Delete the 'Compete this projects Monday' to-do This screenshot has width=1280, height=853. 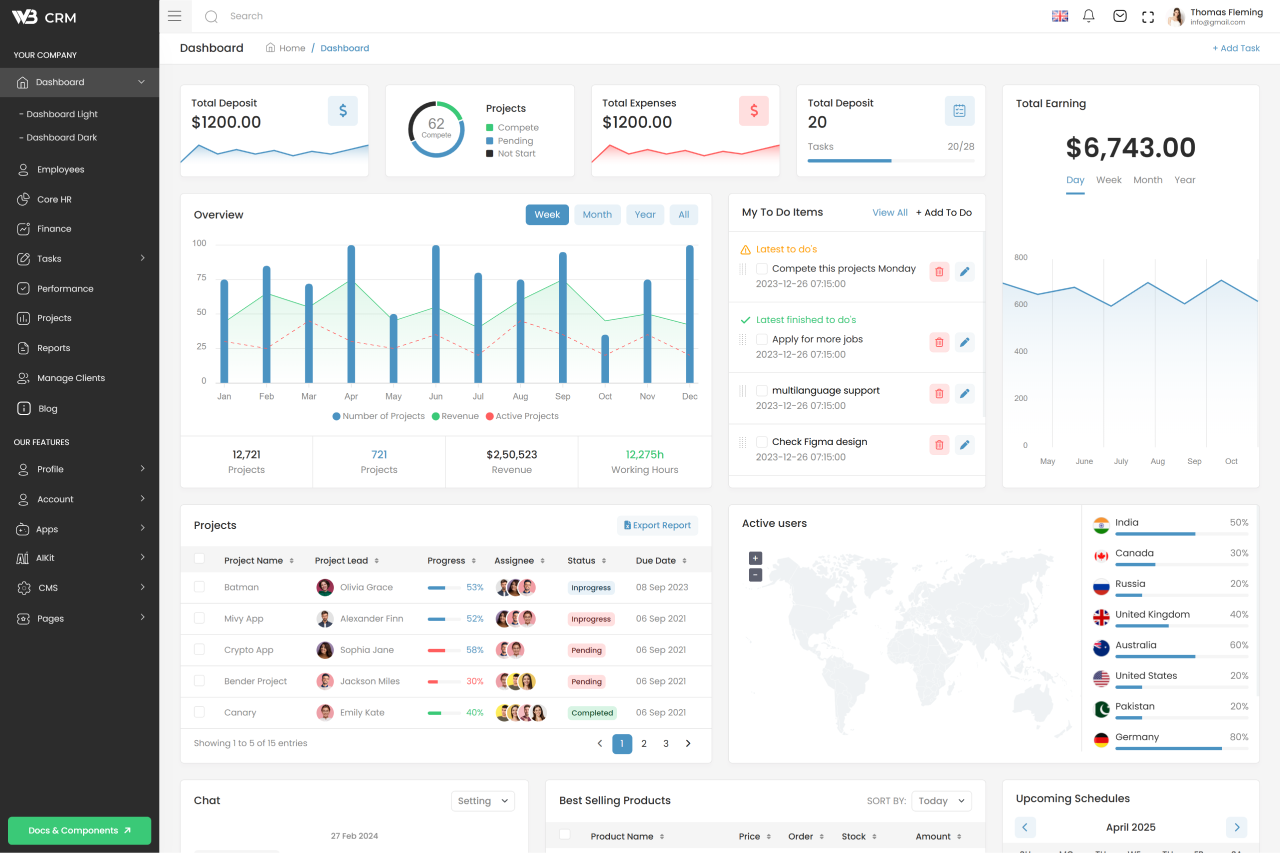point(939,271)
